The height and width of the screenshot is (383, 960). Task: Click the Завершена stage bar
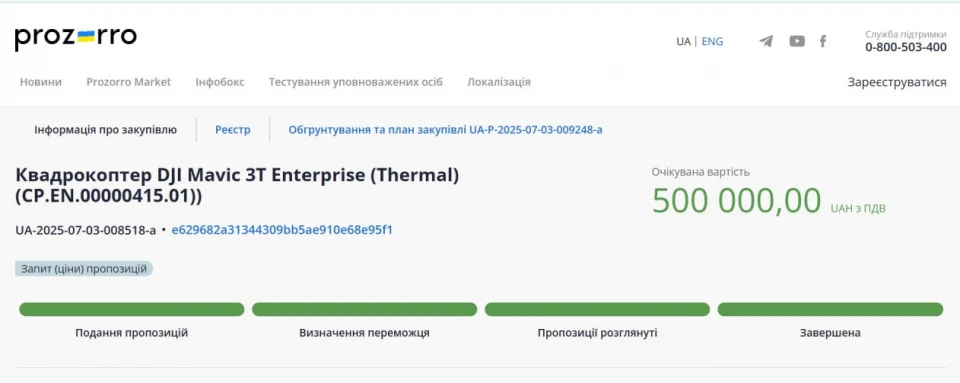(830, 309)
